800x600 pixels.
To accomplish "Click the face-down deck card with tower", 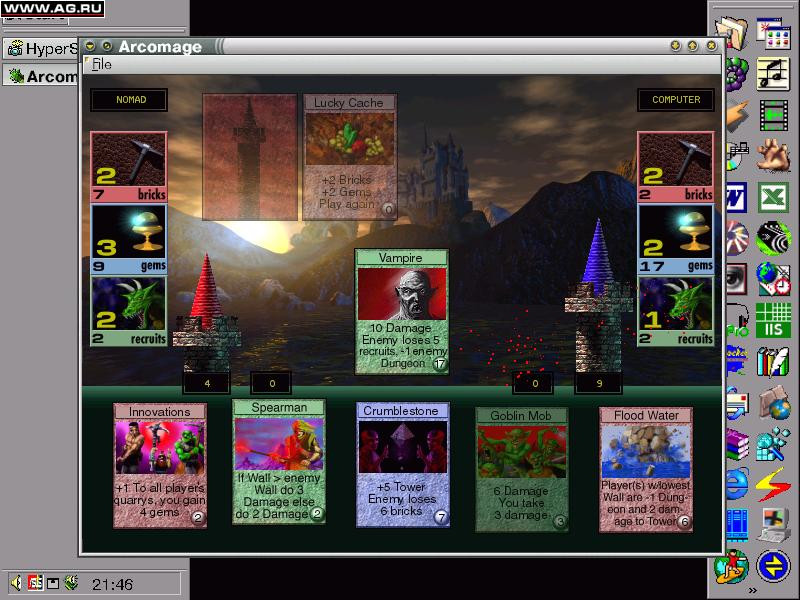I will click(x=249, y=157).
